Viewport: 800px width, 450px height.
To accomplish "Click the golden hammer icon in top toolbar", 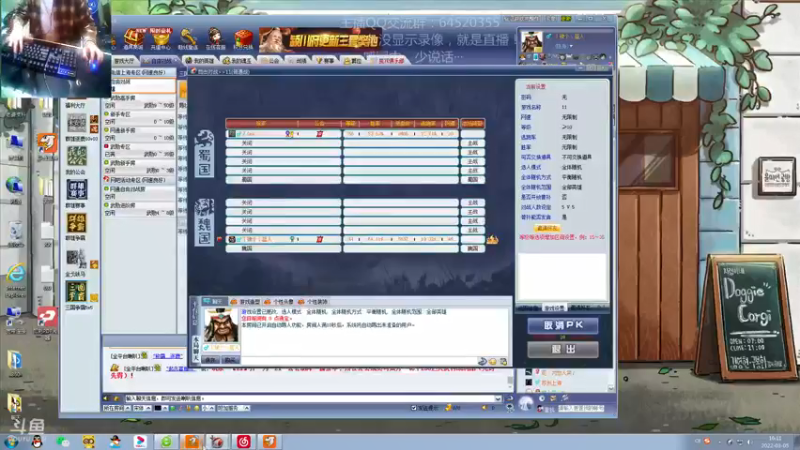I will point(188,38).
